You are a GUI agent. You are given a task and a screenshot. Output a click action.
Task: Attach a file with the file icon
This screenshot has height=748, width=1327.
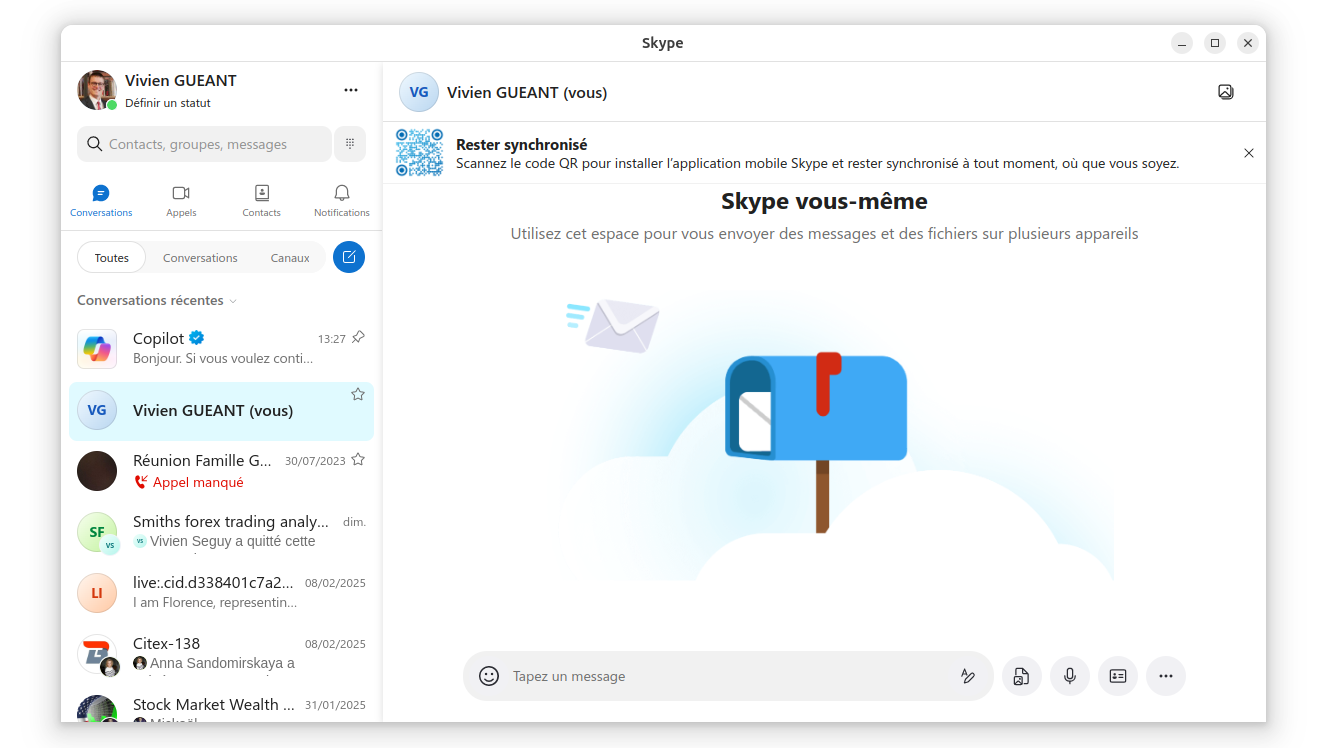1021,676
